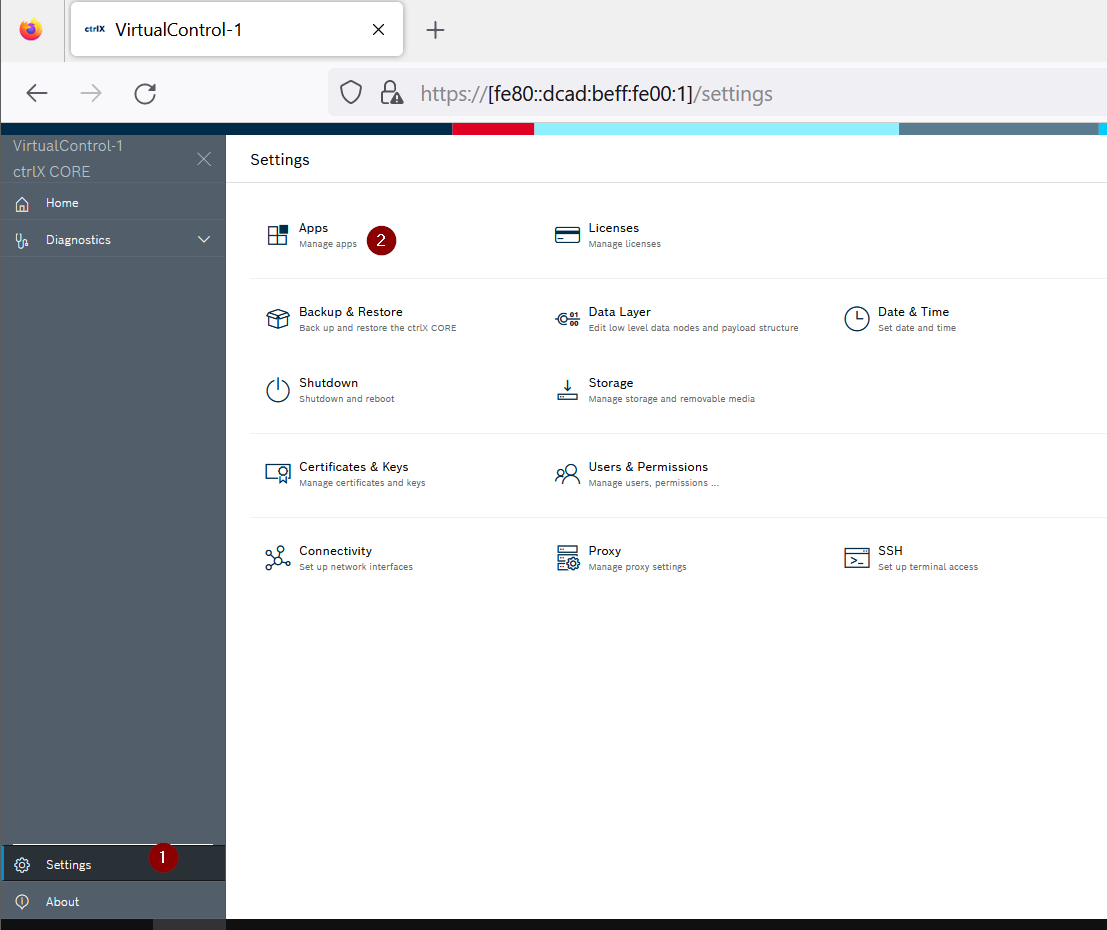Close the VirtualControl-1 browser tab
This screenshot has height=930, width=1107.
pos(378,30)
